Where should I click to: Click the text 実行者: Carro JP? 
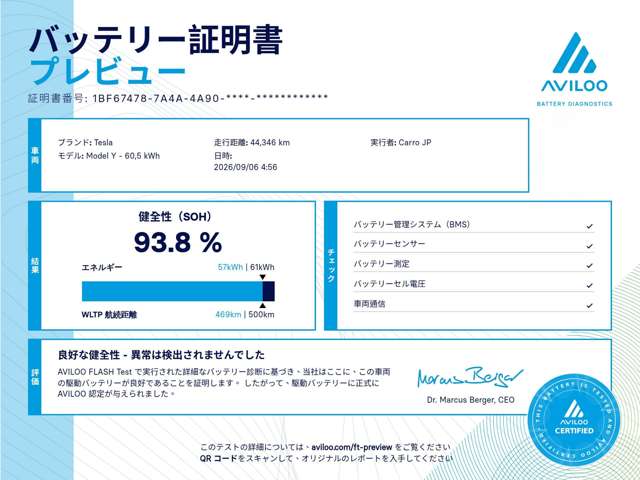pyautogui.click(x=401, y=142)
